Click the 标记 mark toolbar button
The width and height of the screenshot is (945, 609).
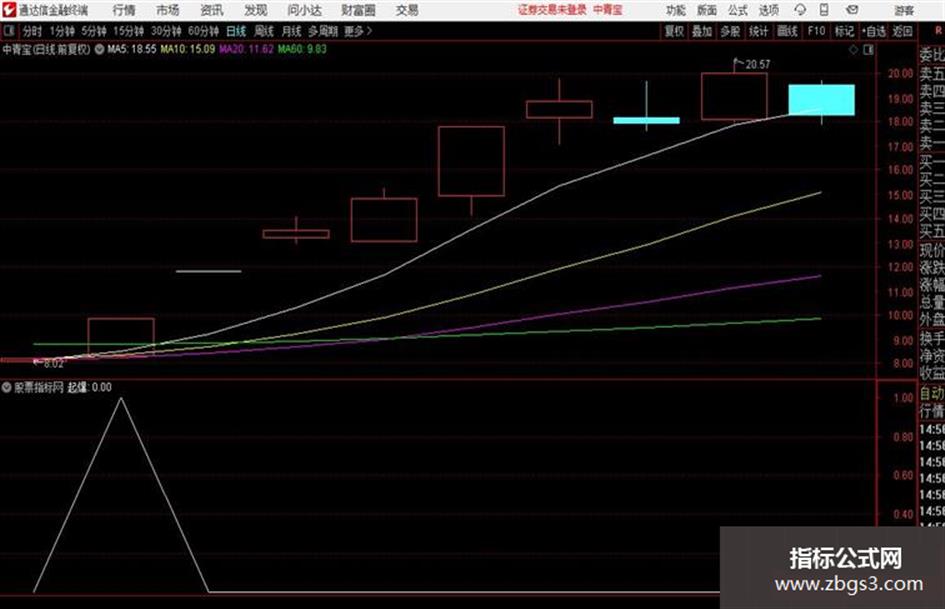844,31
